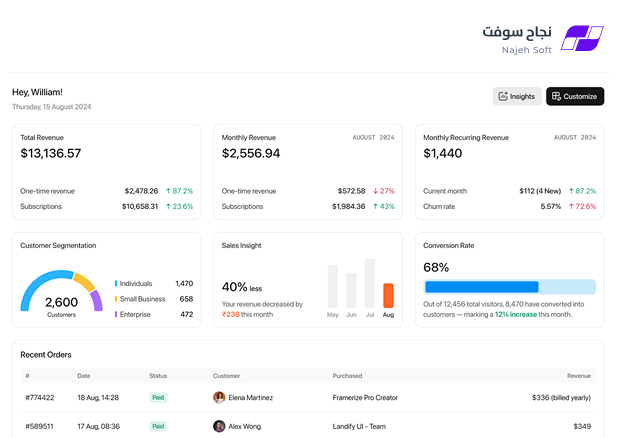
Task: Click the red up arrow beside churn rate 72.6%
Action: (x=571, y=207)
